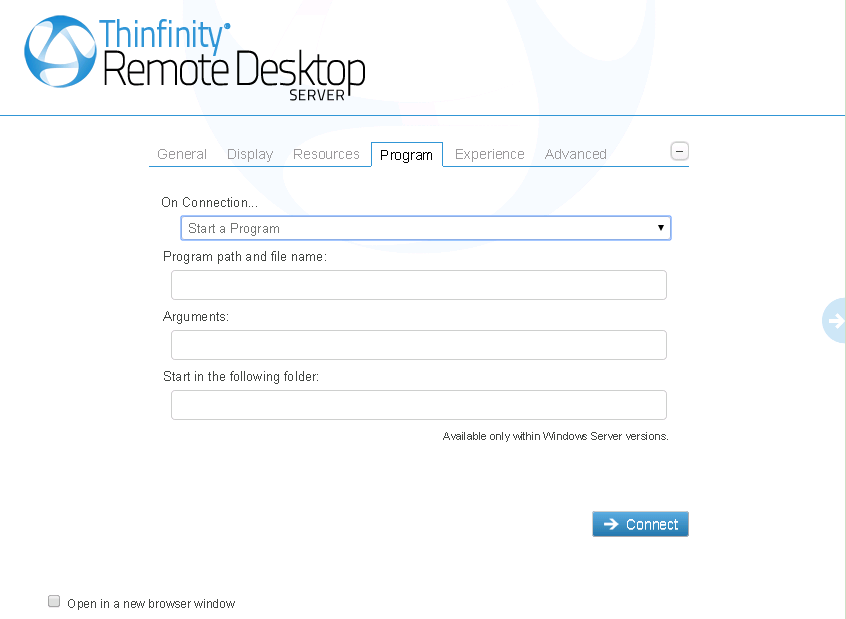Viewport: 846px width, 619px height.
Task: Click the 'Available only within Windows Server versions.' note
Action: (x=555, y=436)
